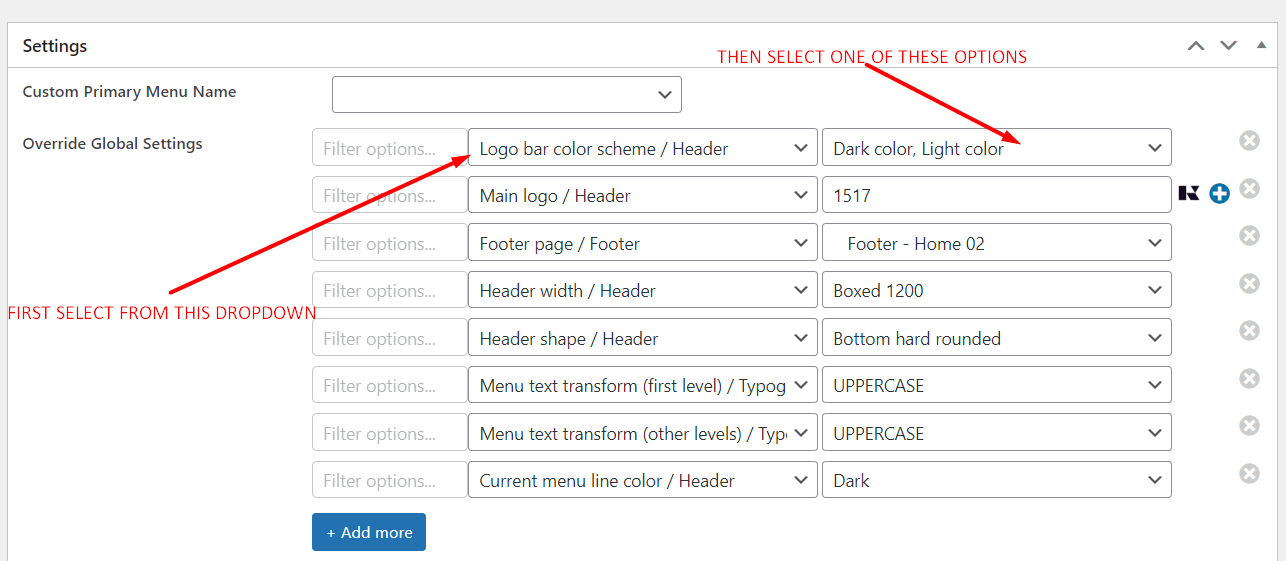
Task: Remove the Header width override row
Action: click(1249, 283)
